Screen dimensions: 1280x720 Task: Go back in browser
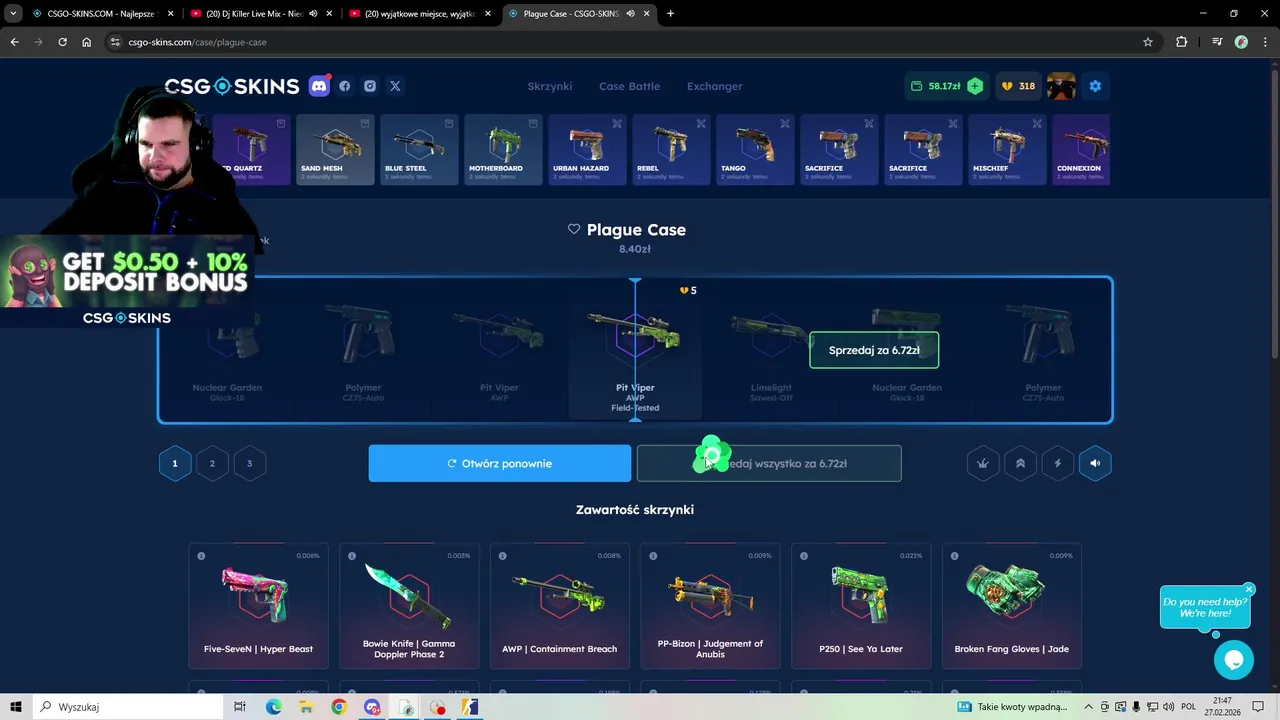pyautogui.click(x=14, y=42)
